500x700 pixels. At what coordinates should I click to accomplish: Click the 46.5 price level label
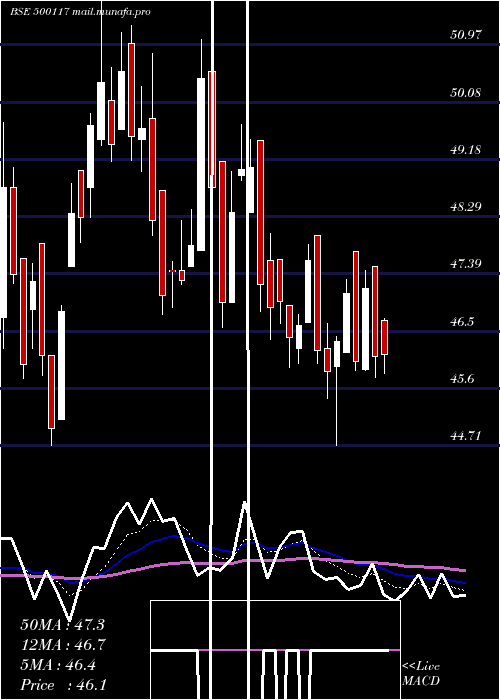pyautogui.click(x=463, y=321)
